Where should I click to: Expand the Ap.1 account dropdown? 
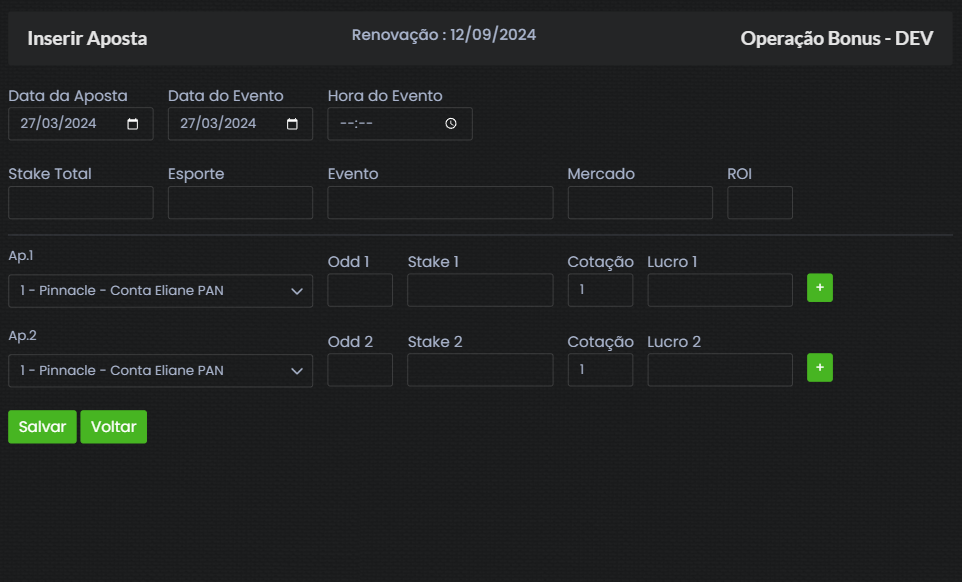pos(160,291)
